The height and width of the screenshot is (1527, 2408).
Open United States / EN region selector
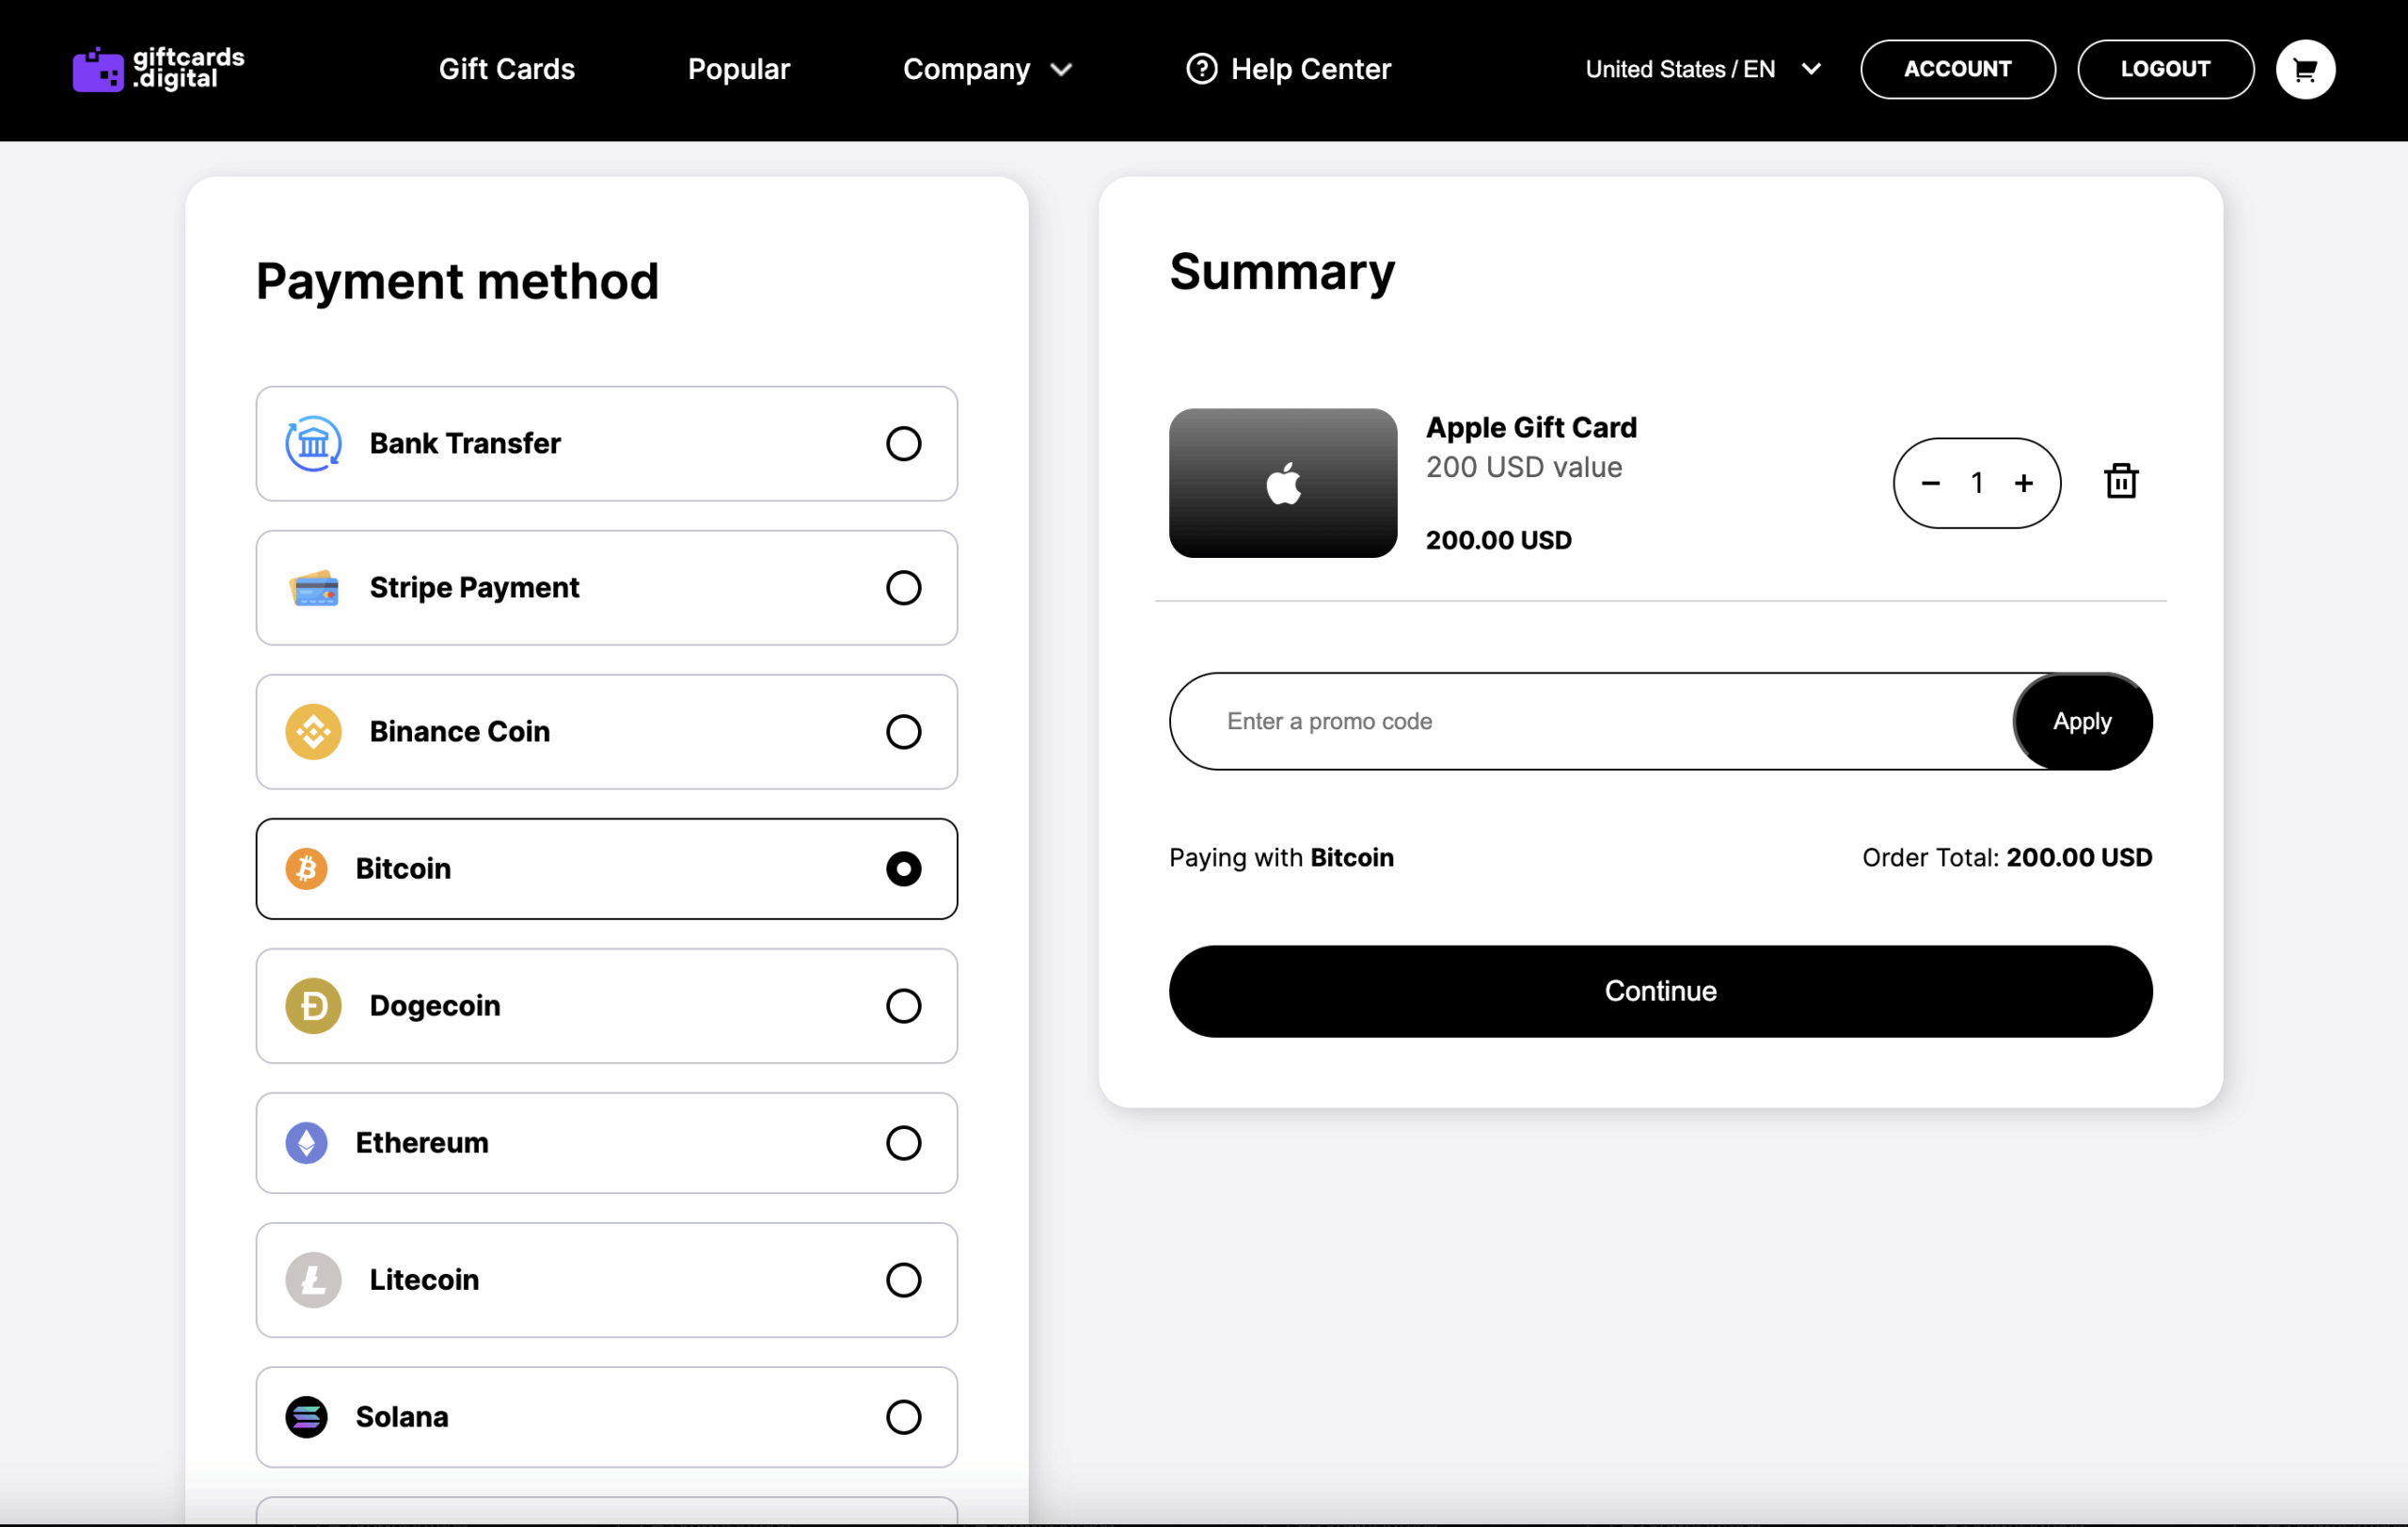pyautogui.click(x=1702, y=69)
